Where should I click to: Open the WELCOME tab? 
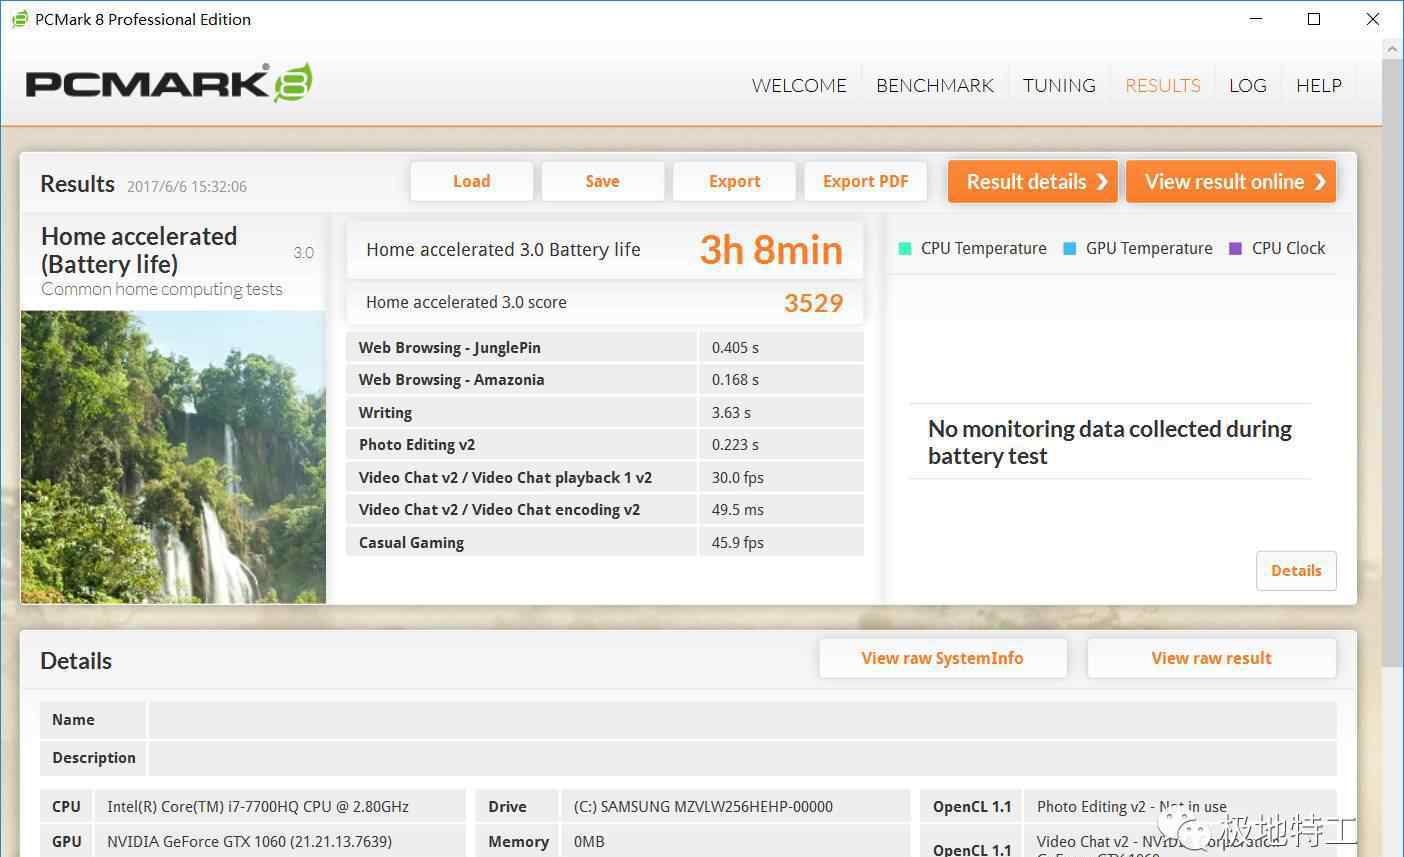[799, 85]
